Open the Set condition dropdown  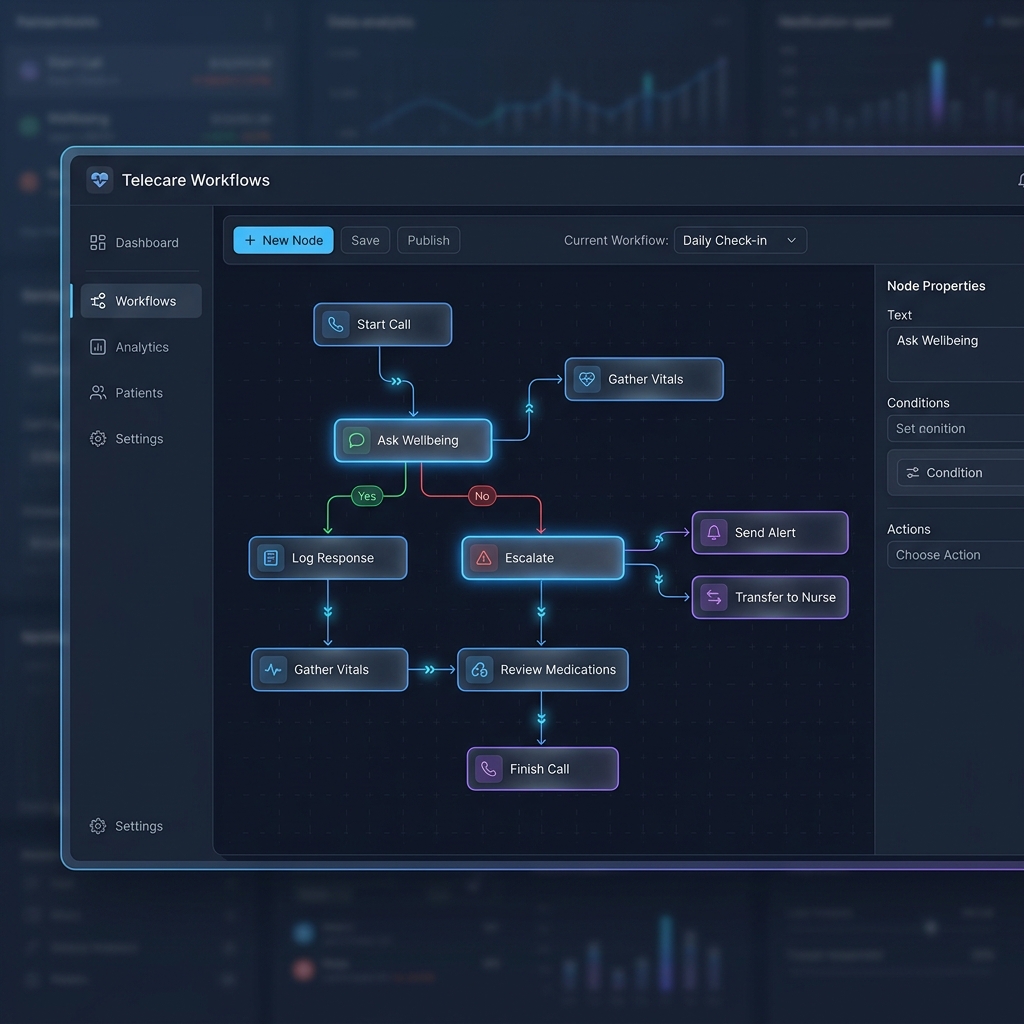[x=955, y=428]
